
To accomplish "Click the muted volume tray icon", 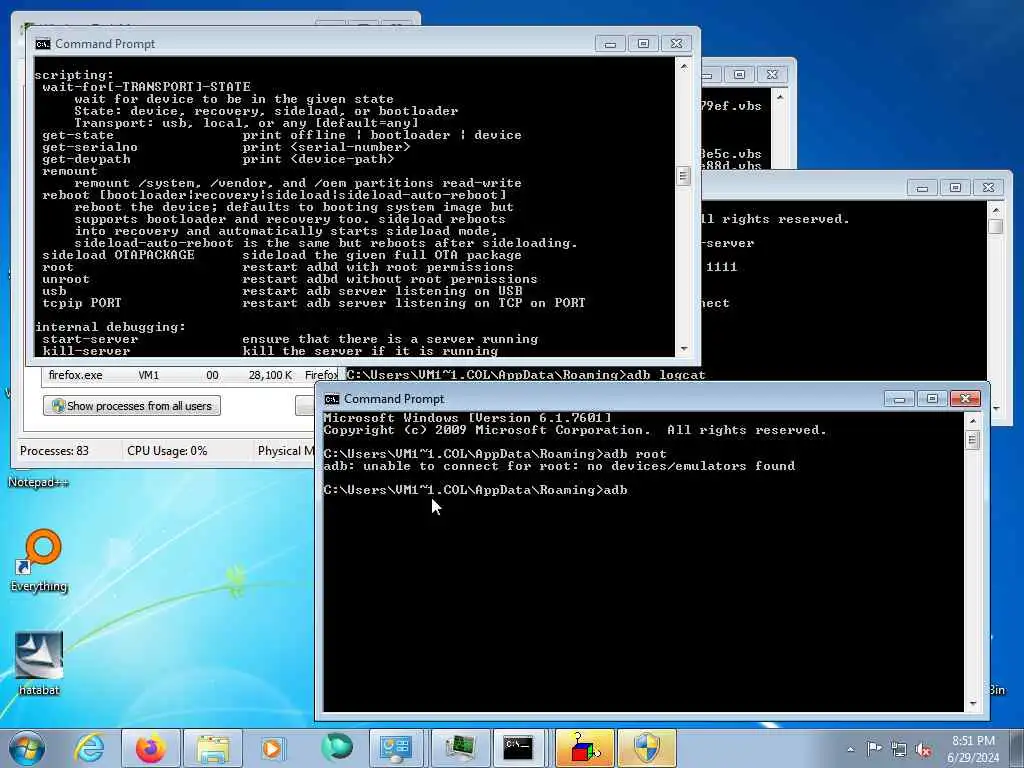I will tap(923, 749).
